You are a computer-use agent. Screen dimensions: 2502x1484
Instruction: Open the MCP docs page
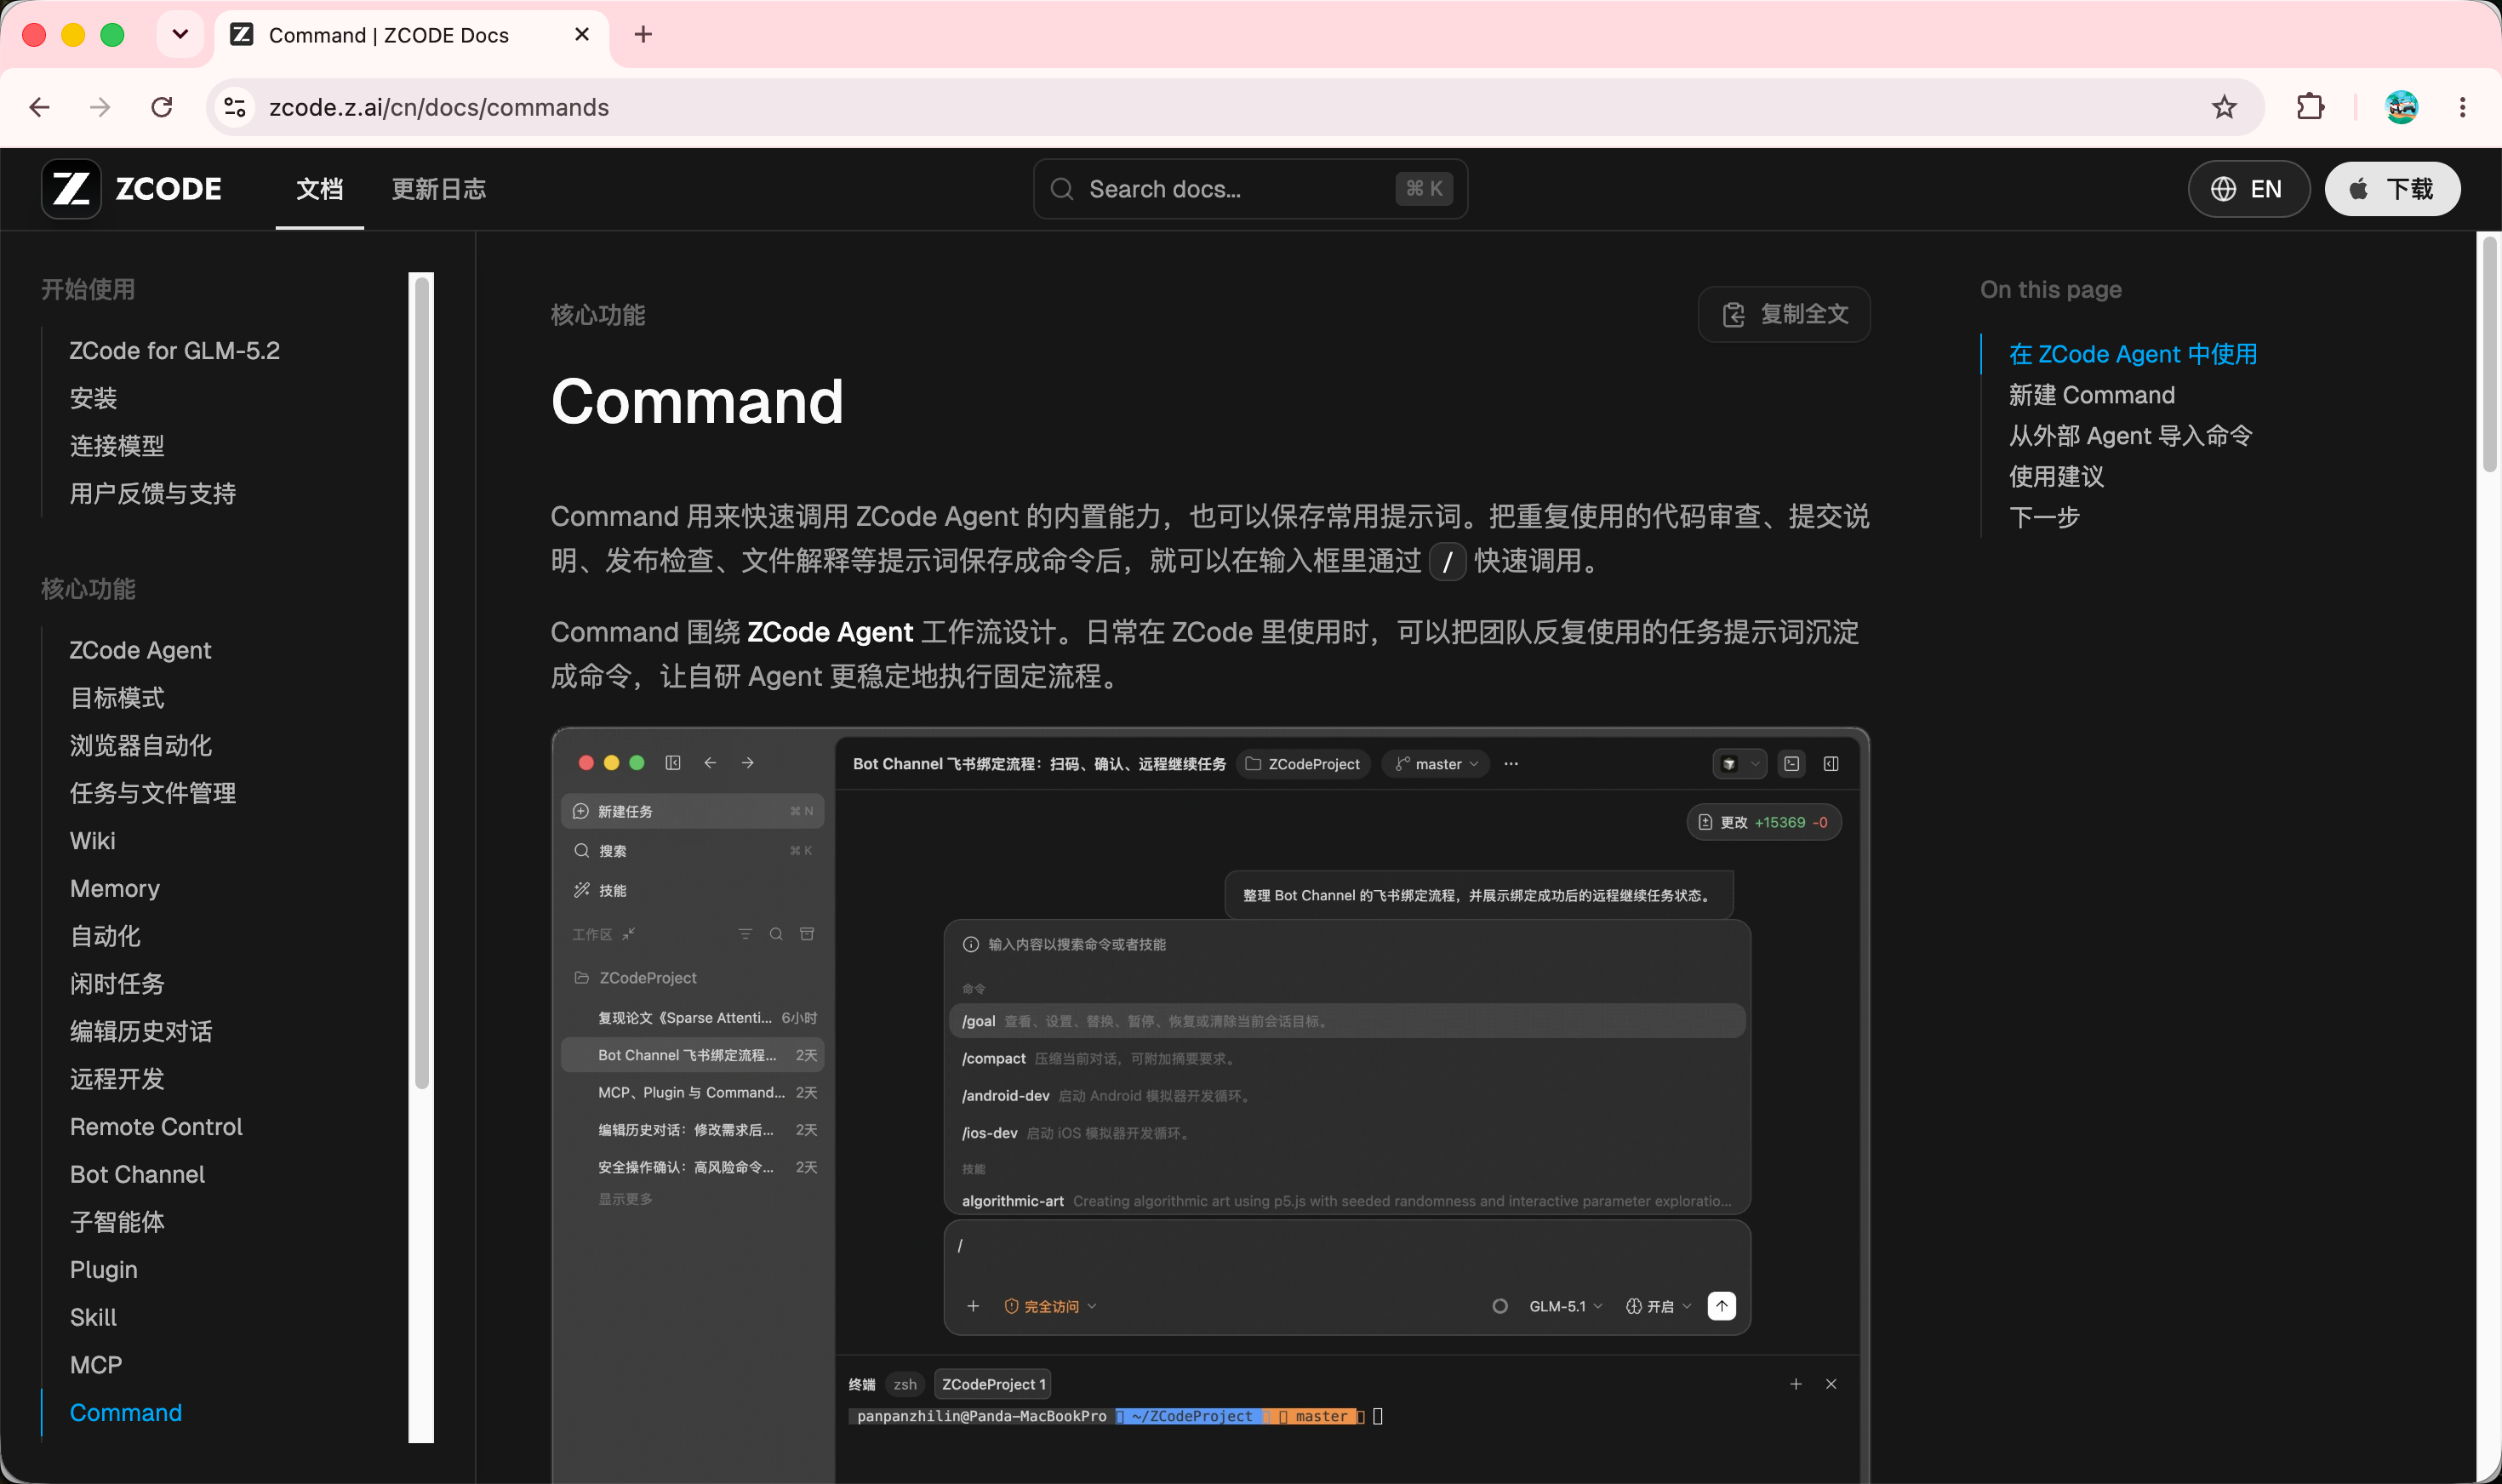click(96, 1365)
